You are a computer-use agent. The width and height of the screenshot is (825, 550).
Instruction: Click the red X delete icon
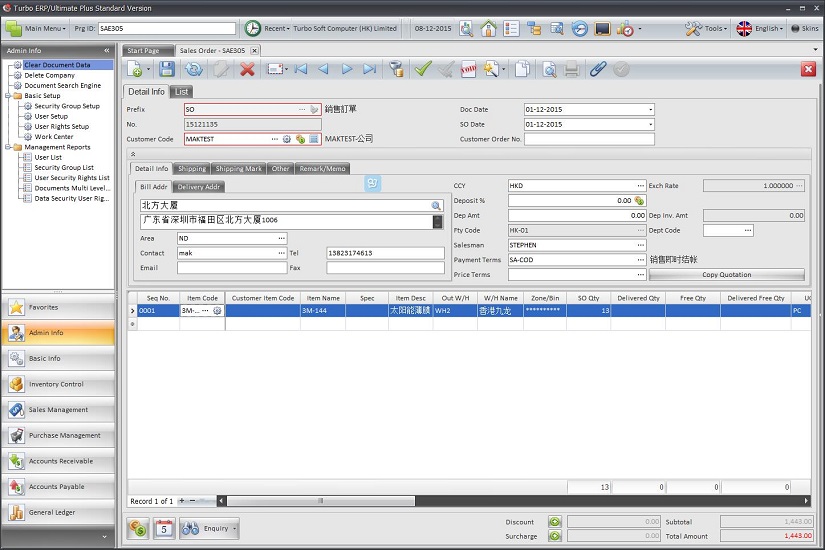[247, 69]
